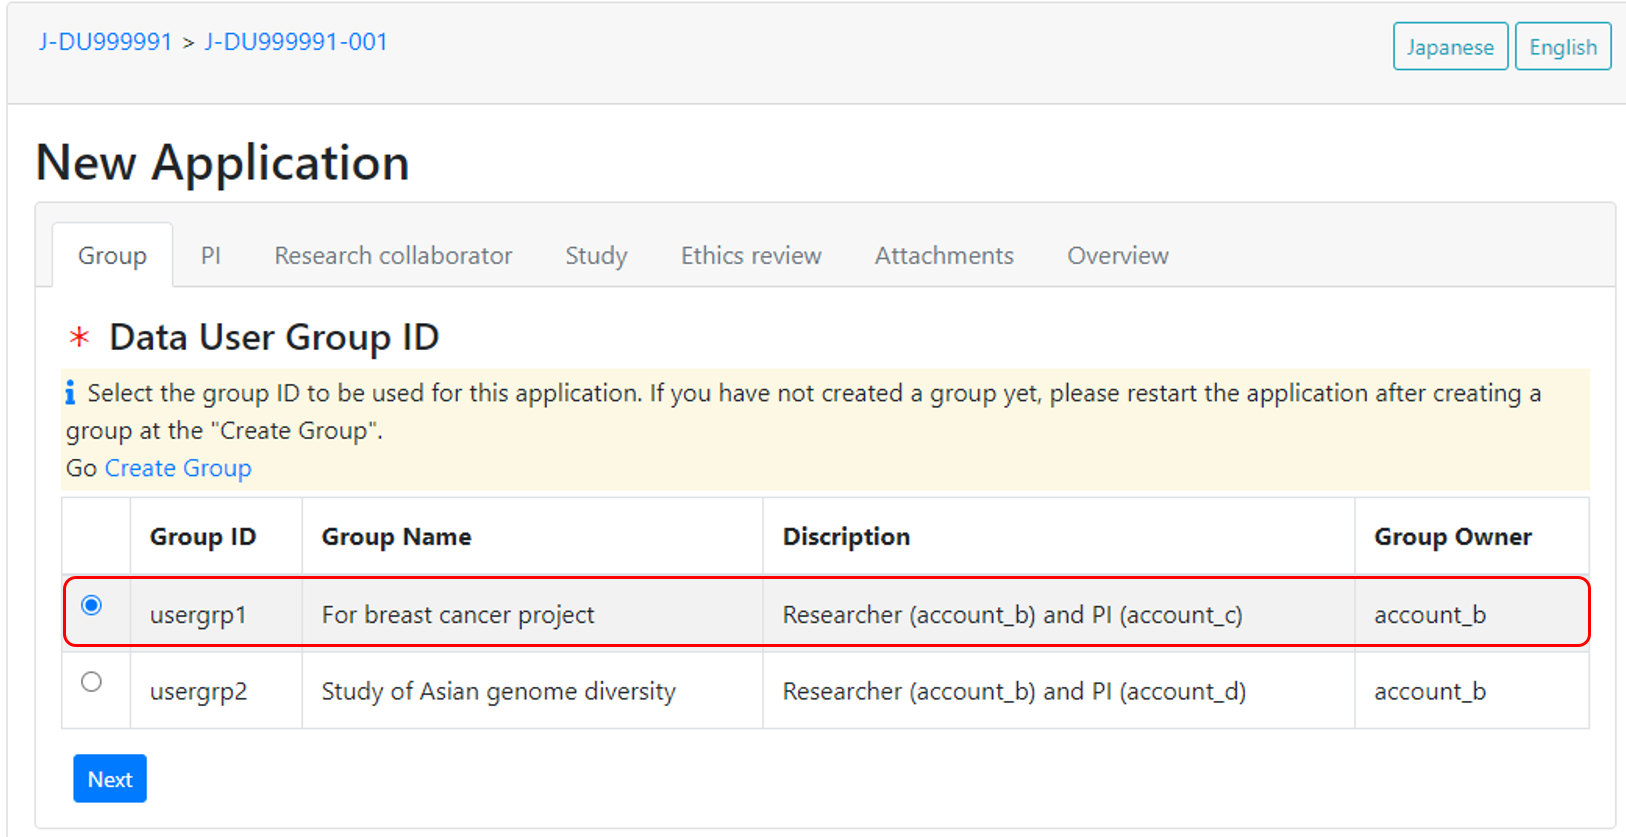Click the 'For breast cancer project' group name
The width and height of the screenshot is (1626, 837).
[458, 615]
